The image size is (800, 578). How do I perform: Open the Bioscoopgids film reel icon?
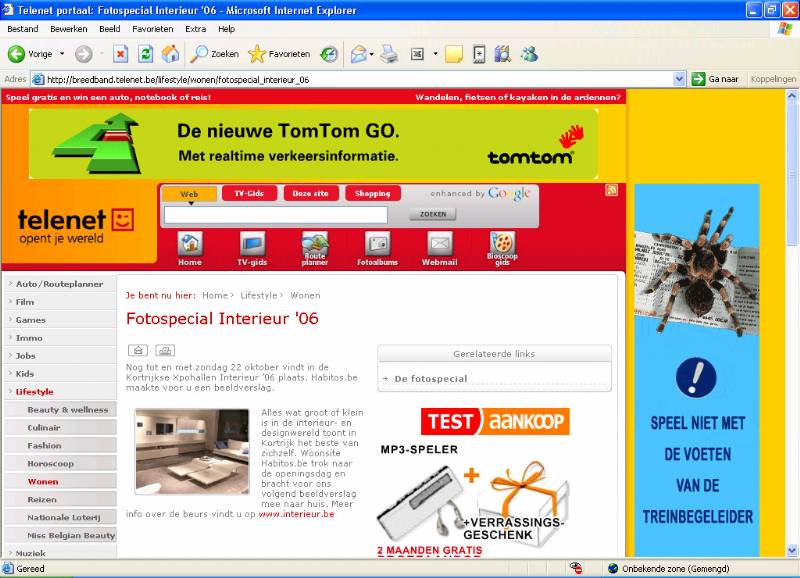[x=502, y=248]
